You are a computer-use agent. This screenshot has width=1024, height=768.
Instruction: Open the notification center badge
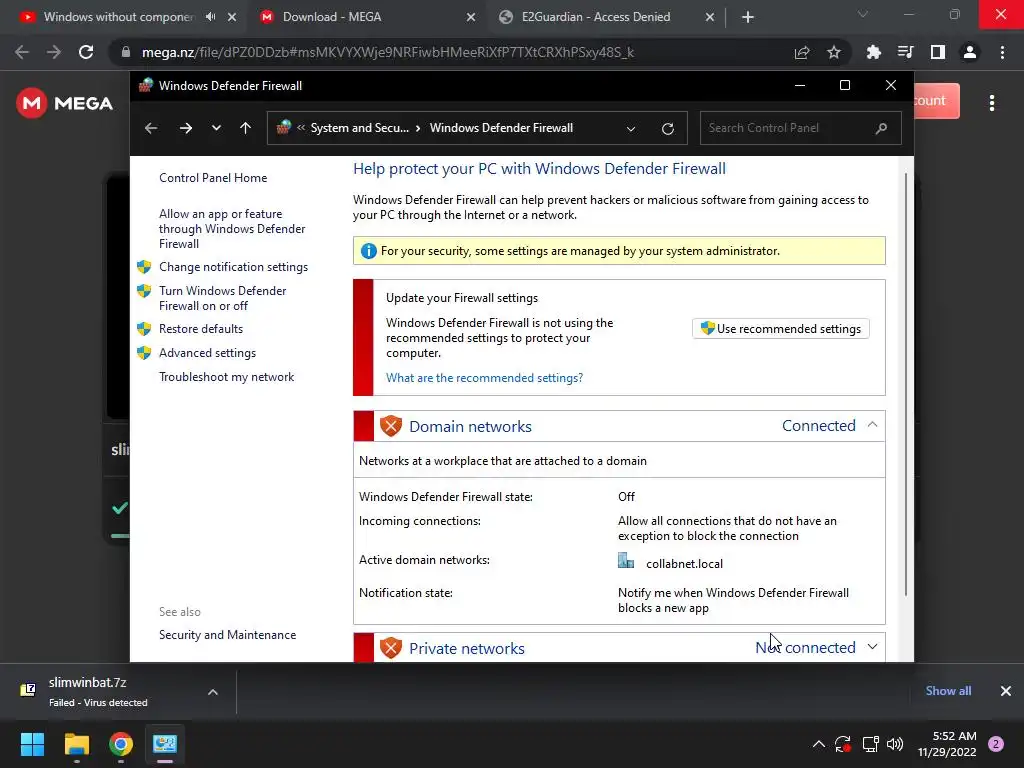click(996, 744)
